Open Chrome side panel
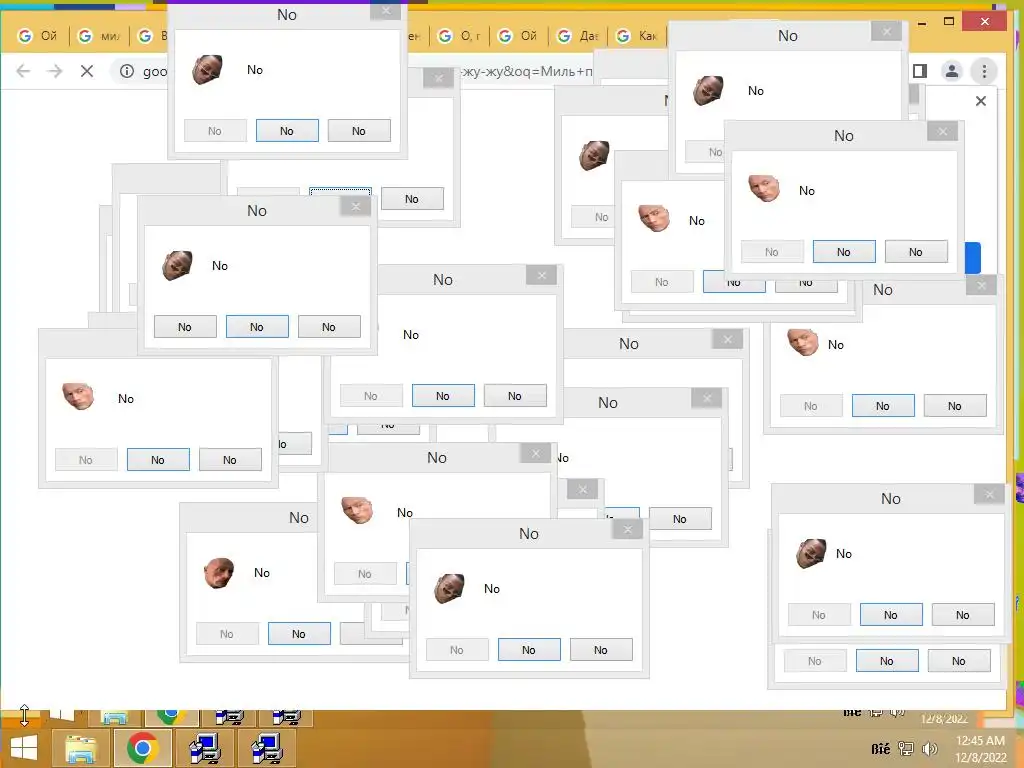 click(x=920, y=71)
